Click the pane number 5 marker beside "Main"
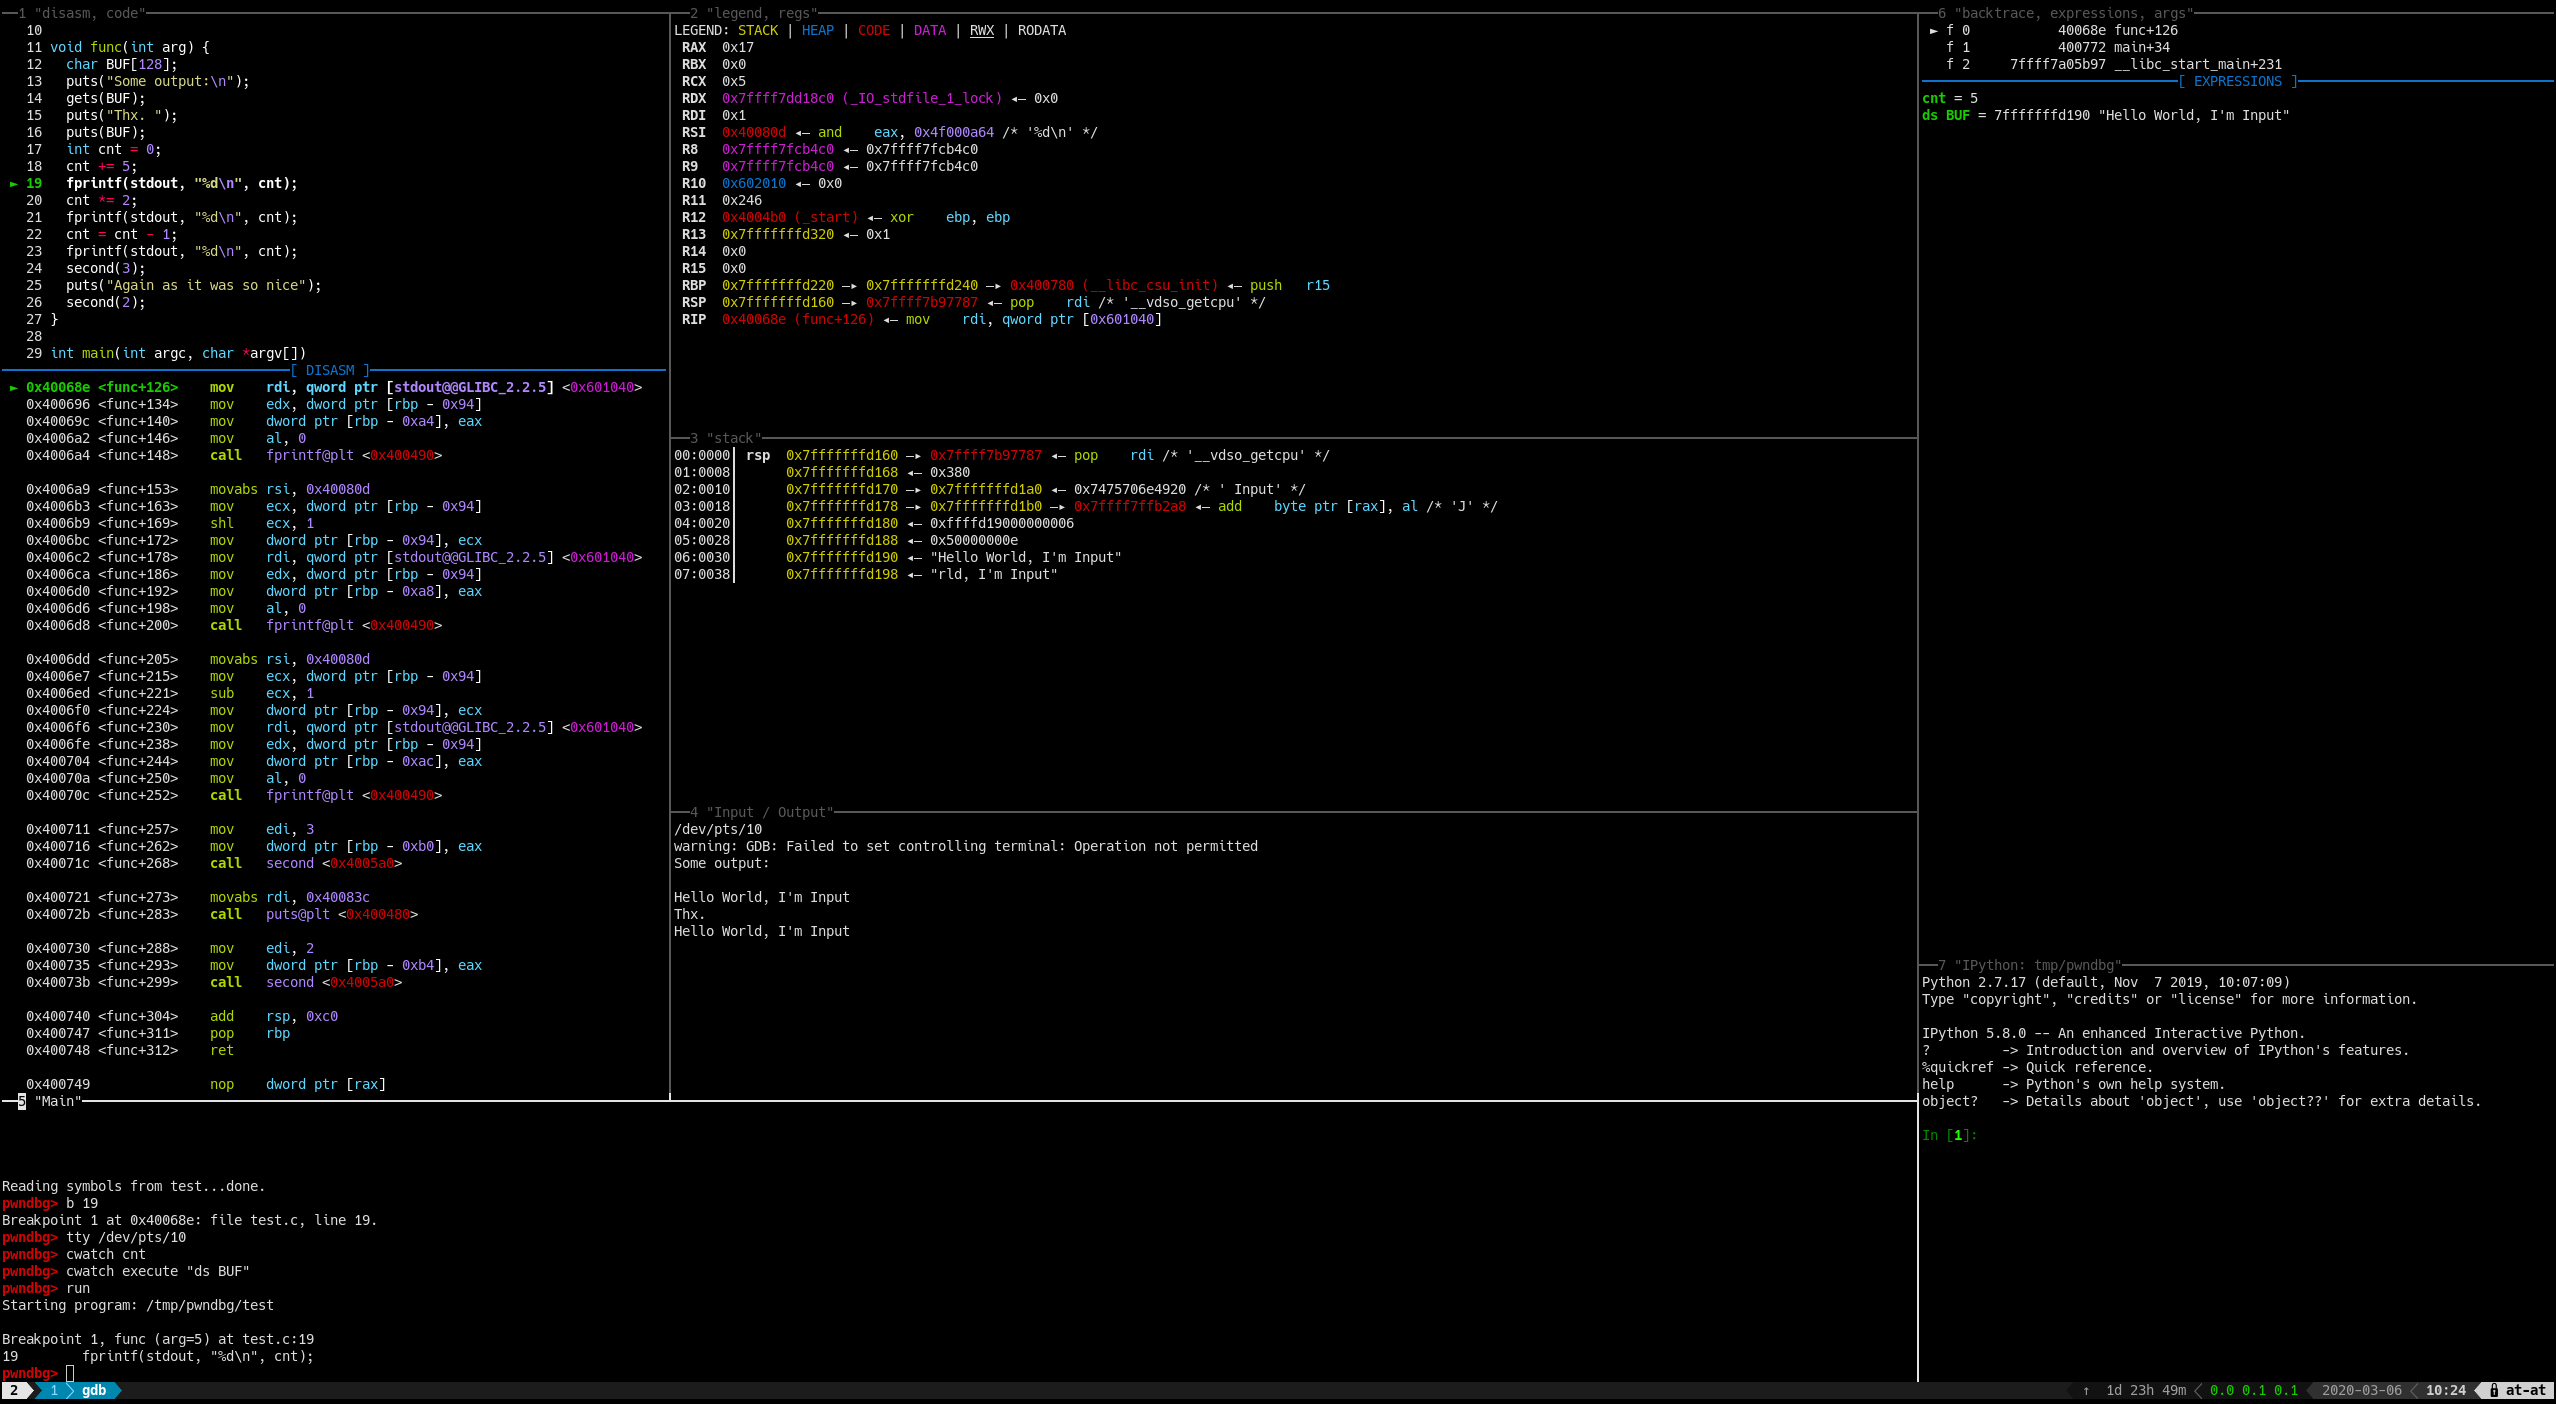Image resolution: width=2556 pixels, height=1404 pixels. [21, 1101]
